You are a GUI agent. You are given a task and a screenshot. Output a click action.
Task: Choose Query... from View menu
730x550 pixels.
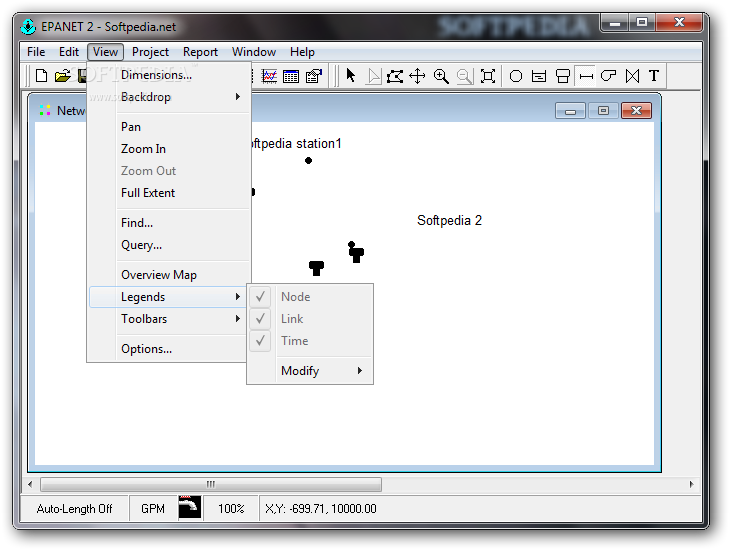coord(168,244)
